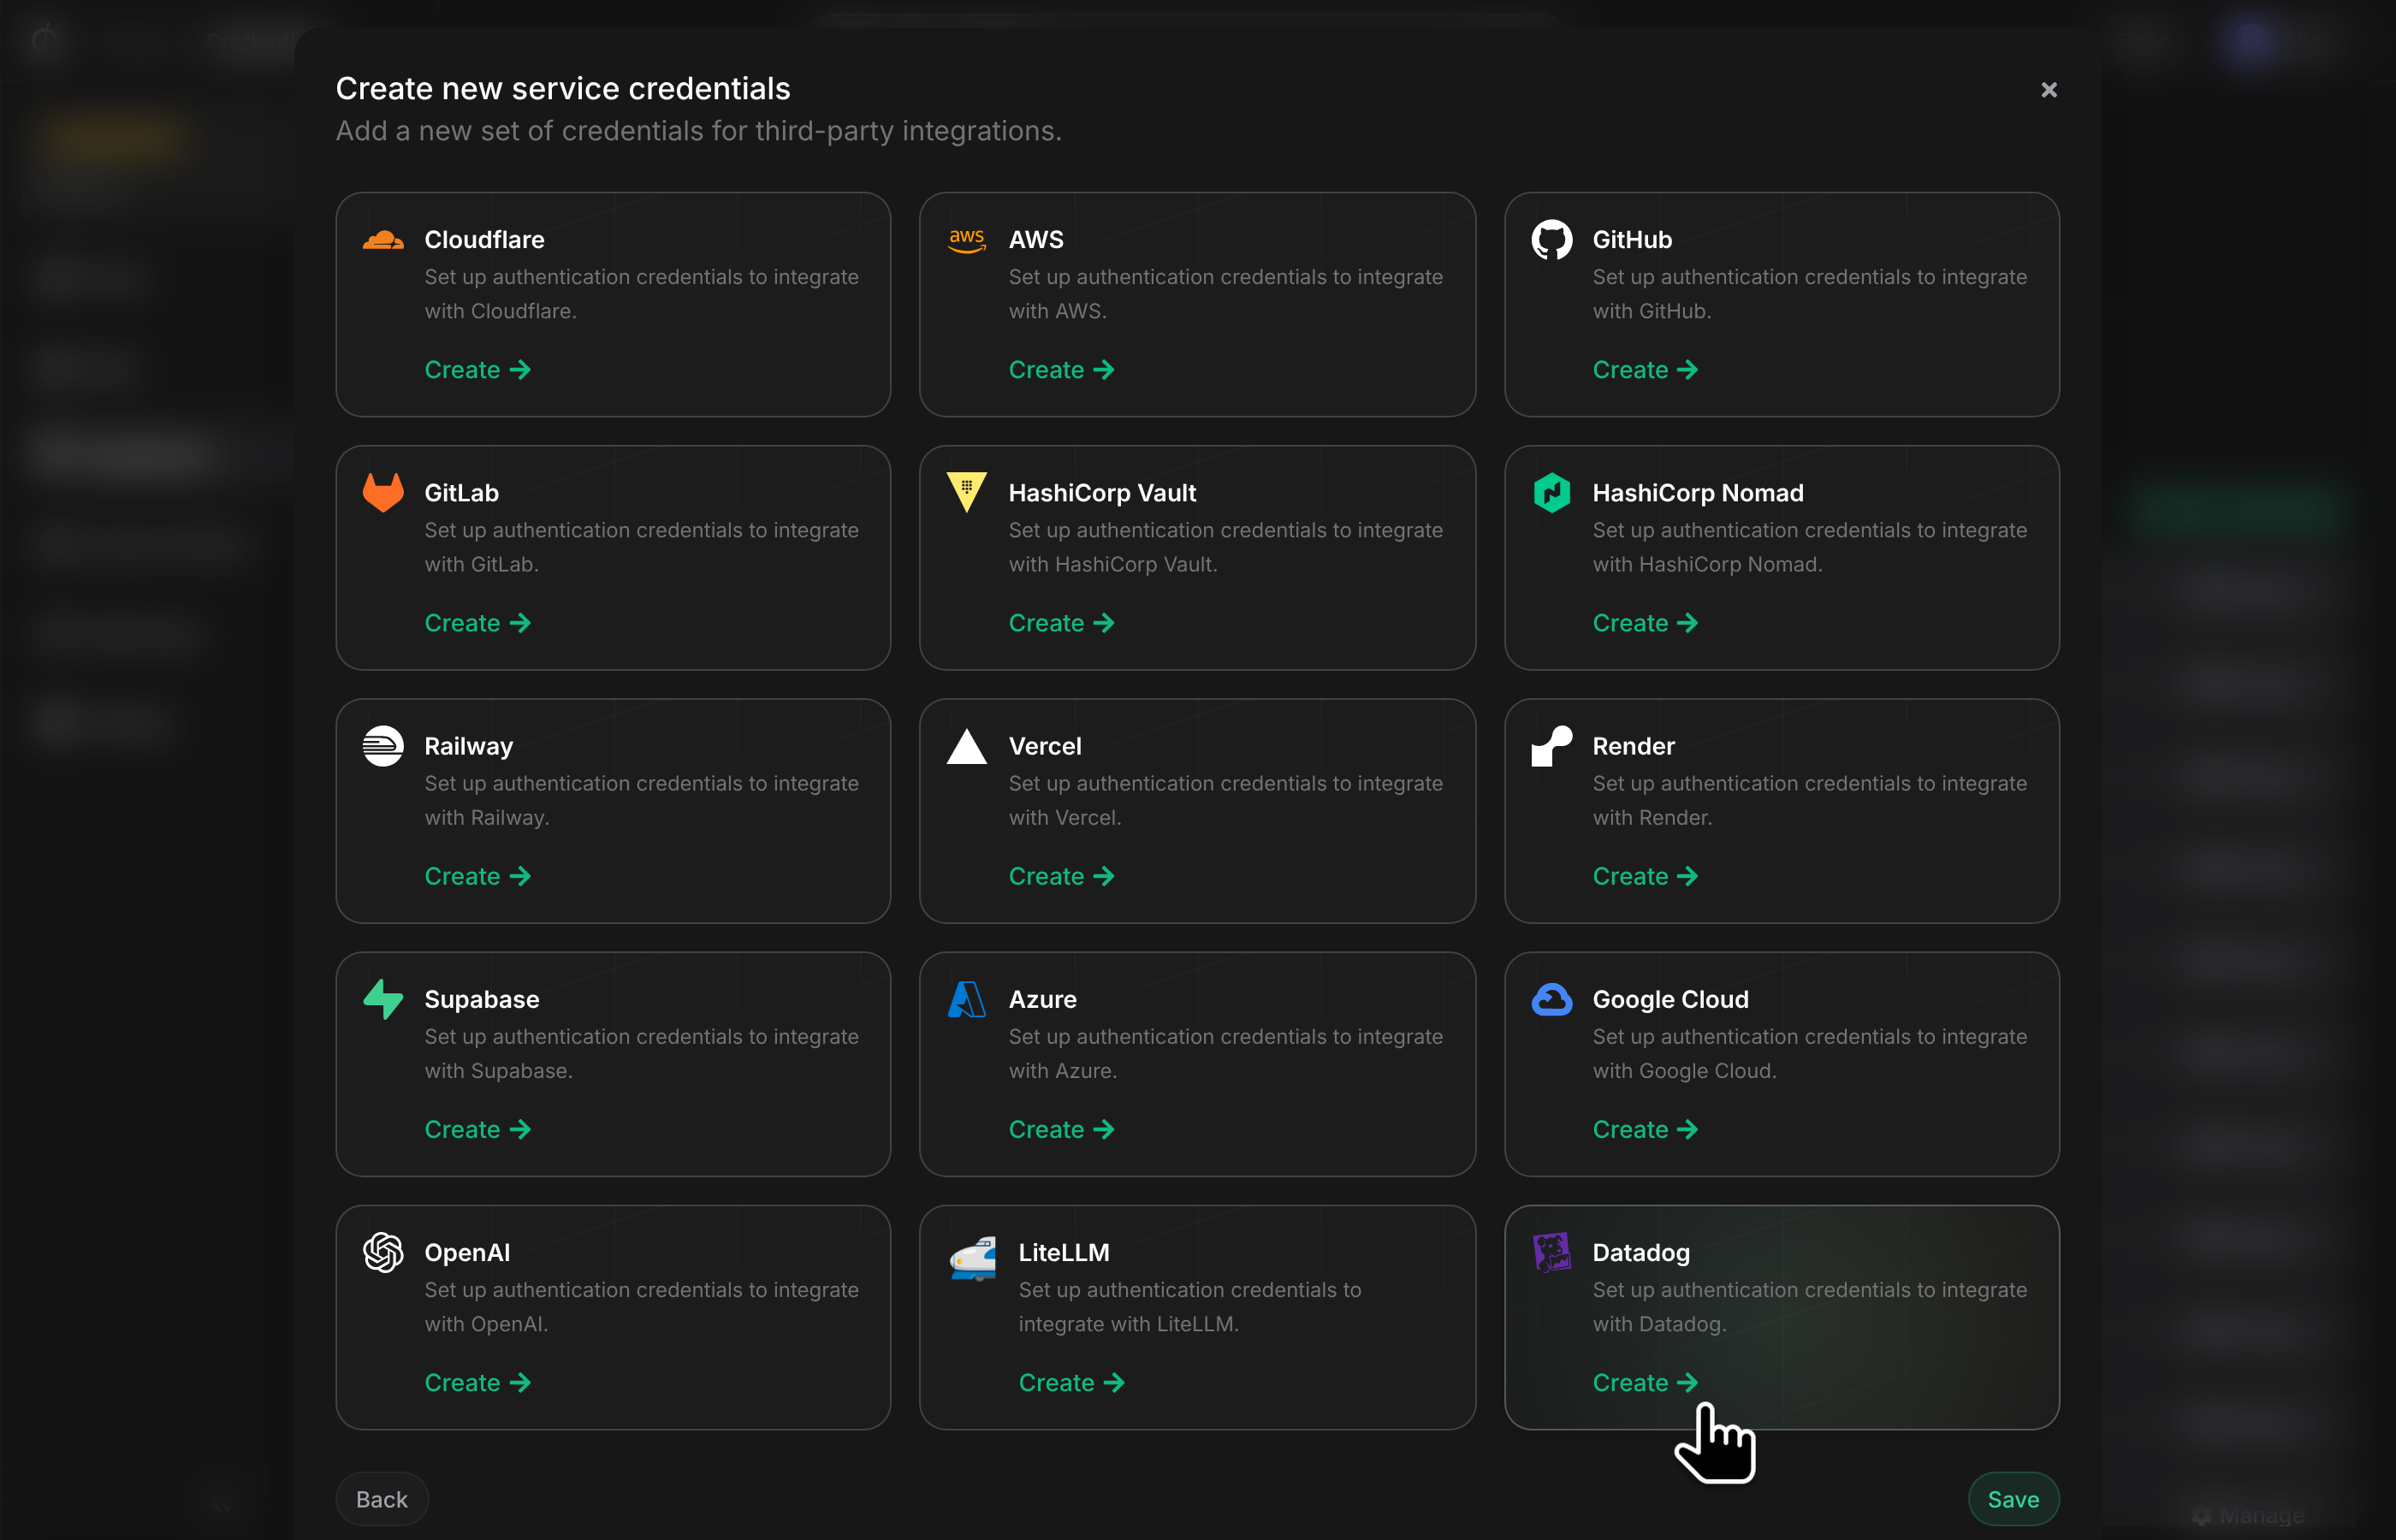
Task: Select the Datadog card title
Action: pyautogui.click(x=1641, y=1252)
